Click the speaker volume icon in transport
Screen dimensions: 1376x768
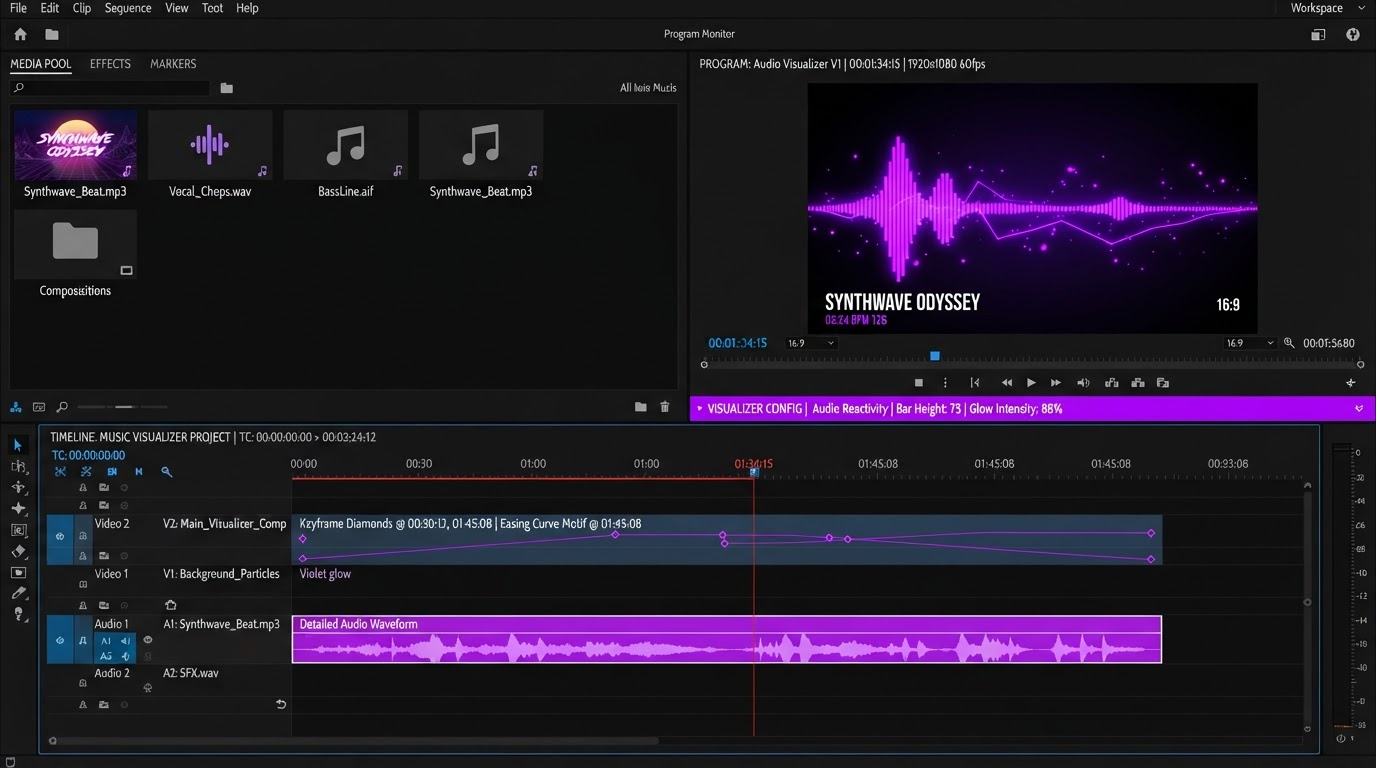[x=1083, y=383]
